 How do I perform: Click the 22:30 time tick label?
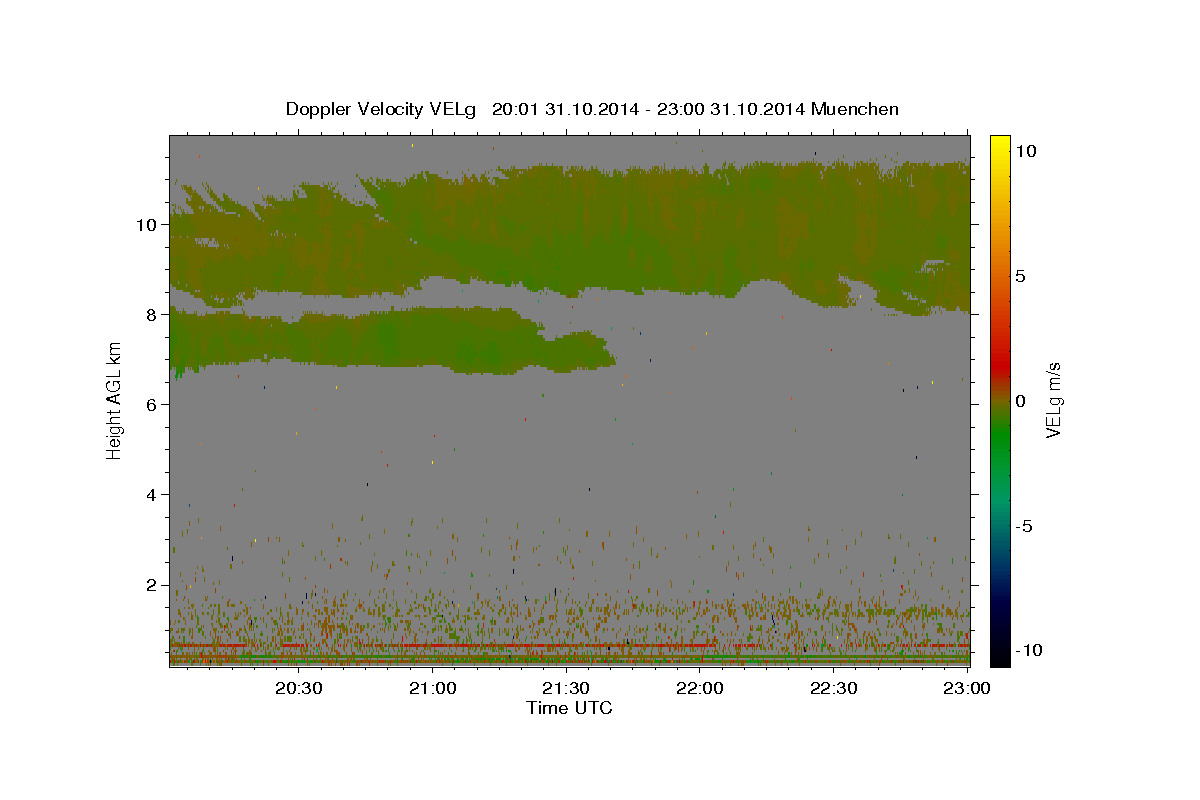pyautogui.click(x=832, y=688)
